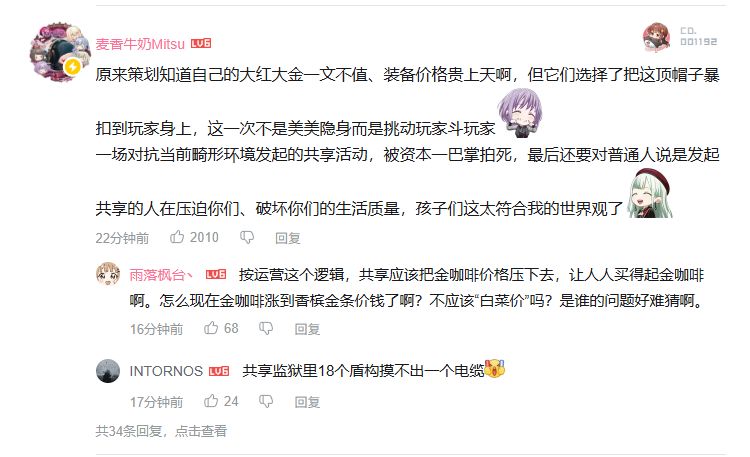Open the INTORNOS dark avatar

click(108, 371)
